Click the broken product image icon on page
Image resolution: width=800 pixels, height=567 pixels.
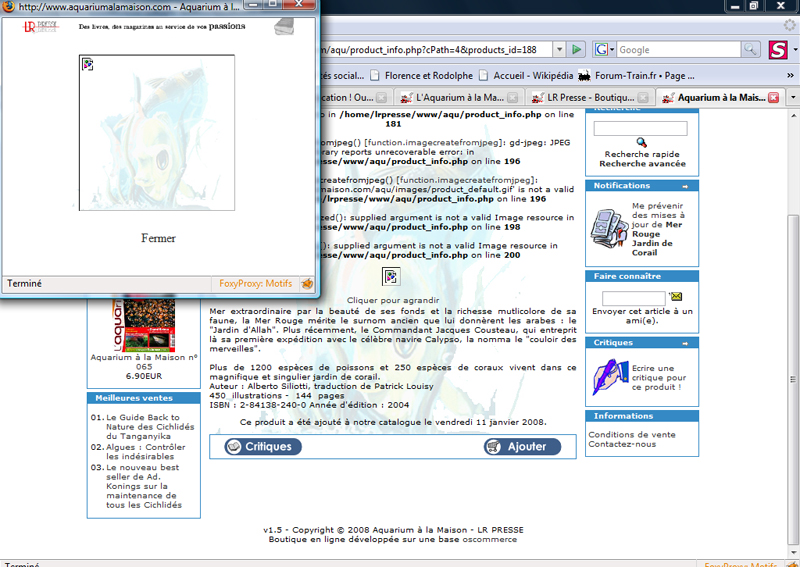coord(391,277)
